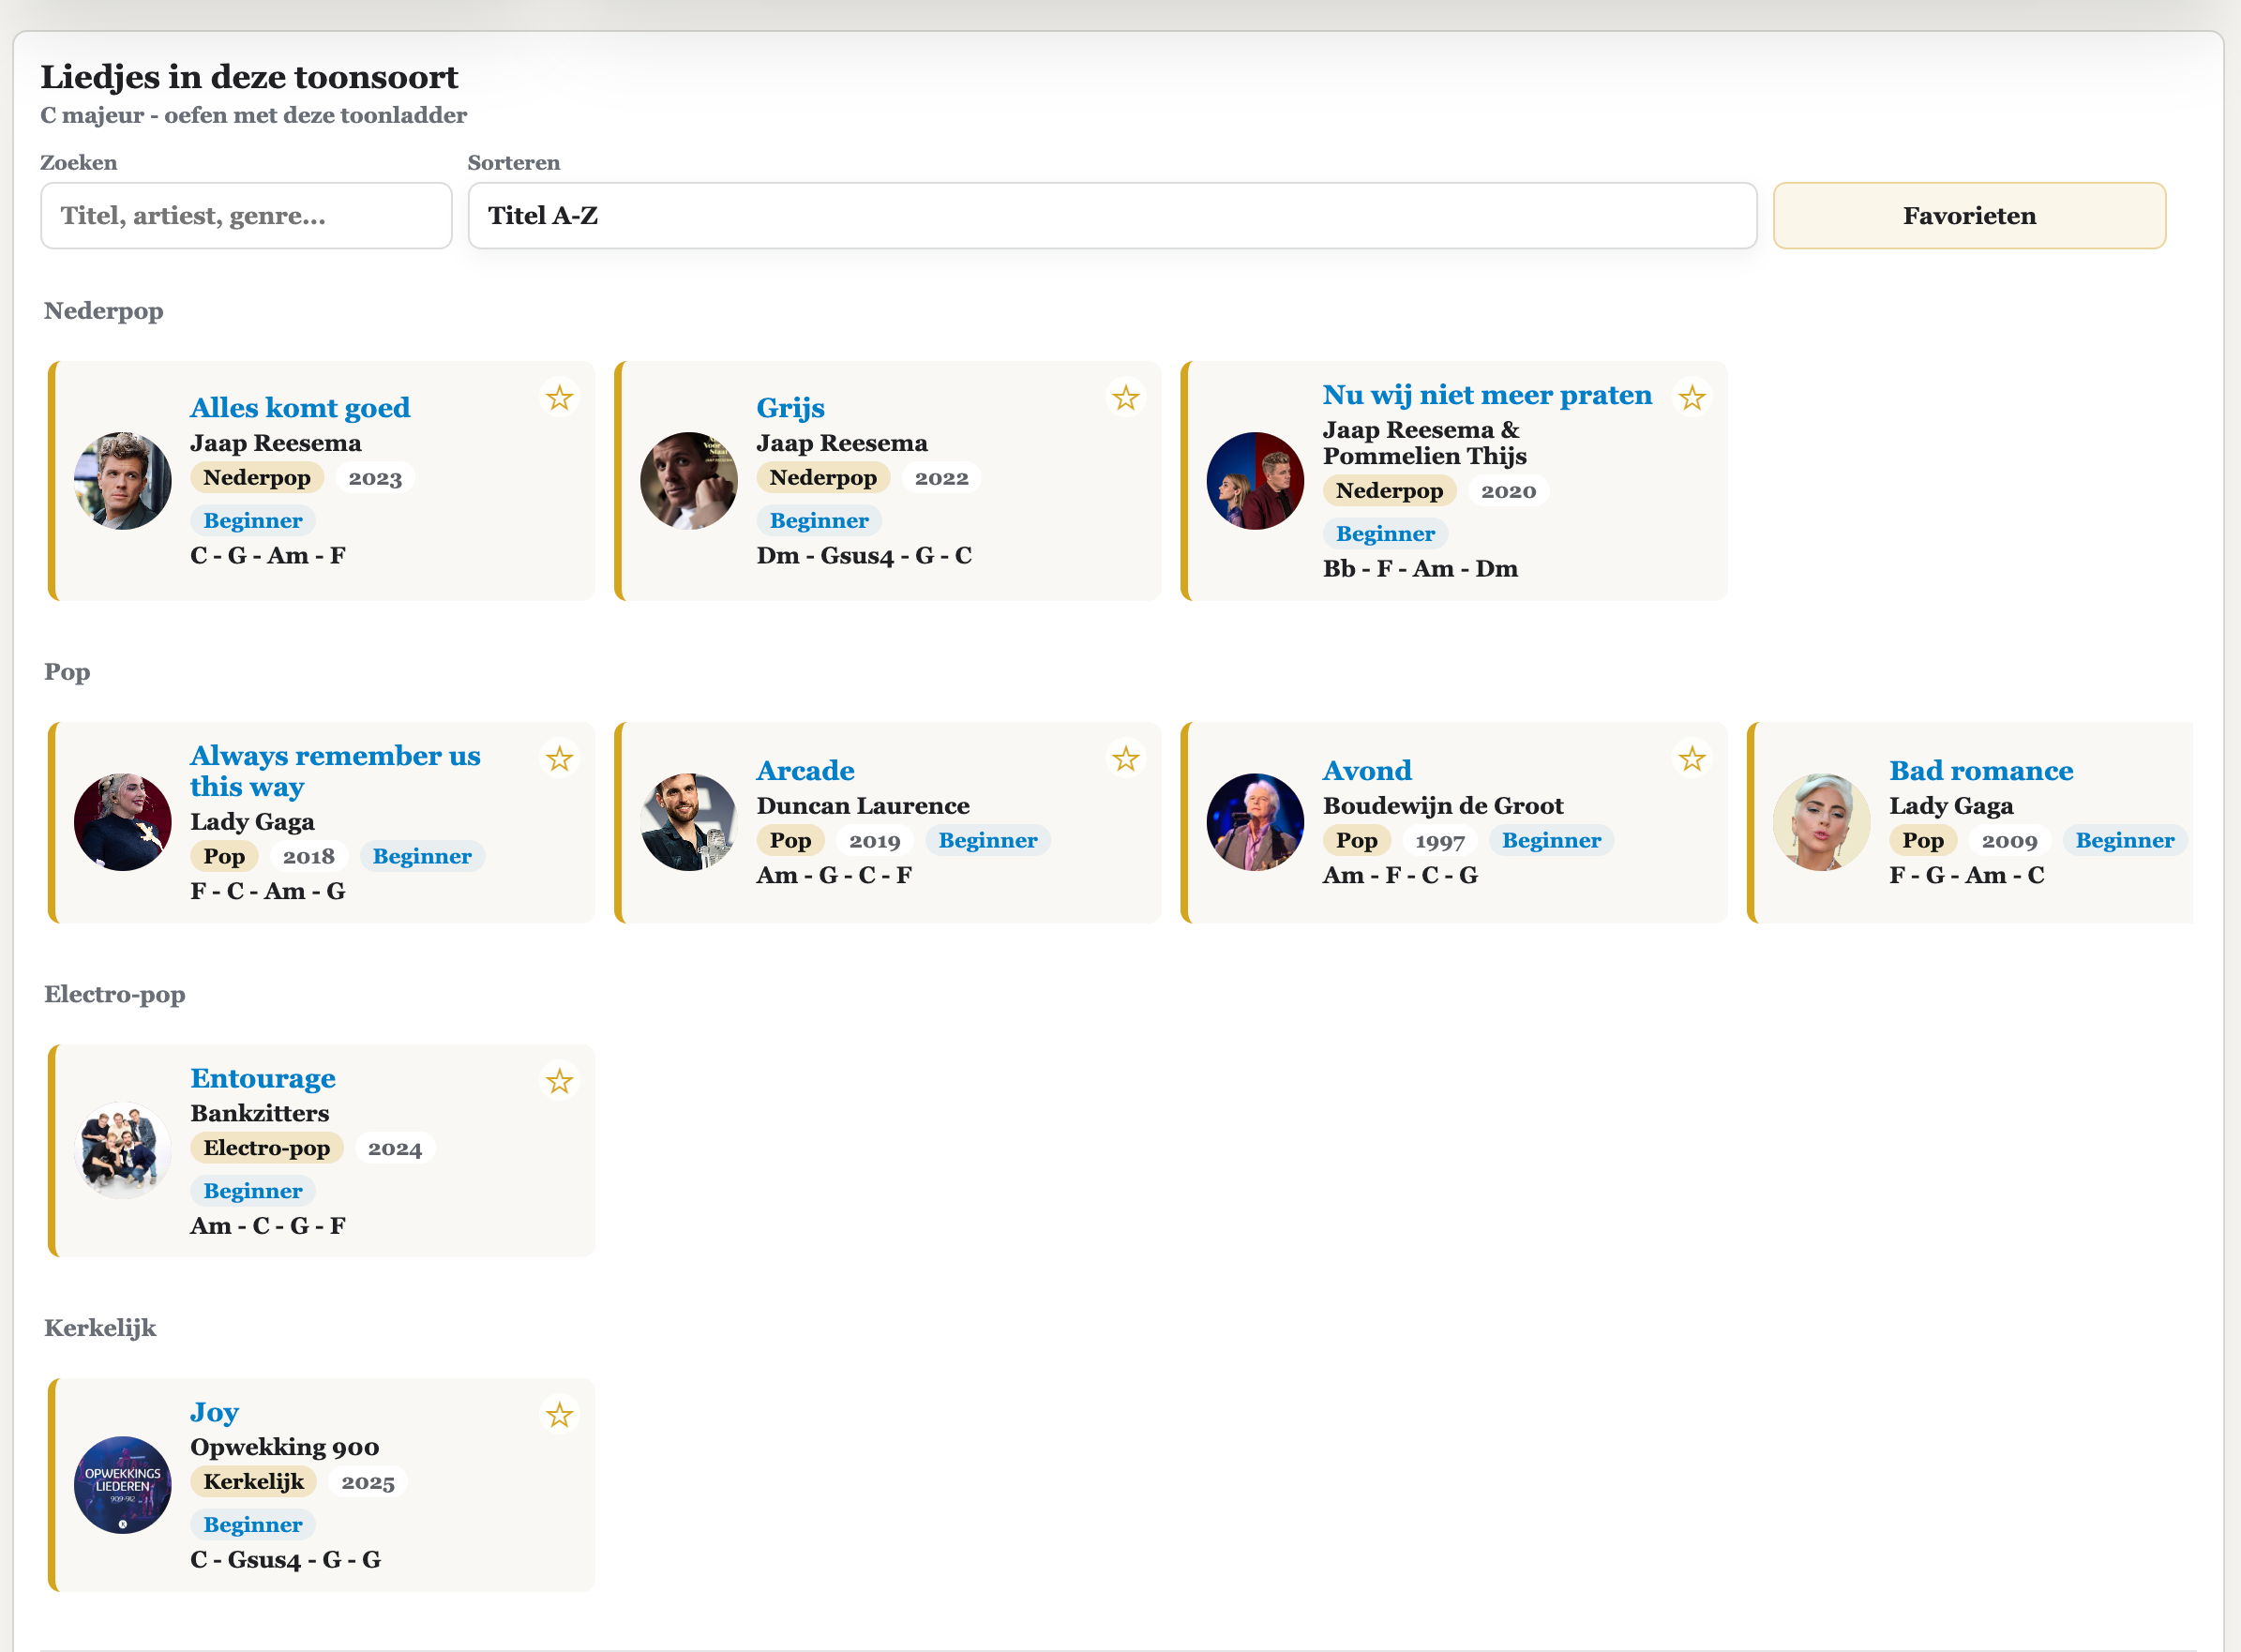Click Boudewijn de Groot's photo on Avond
The image size is (2241, 1652).
[x=1255, y=822]
